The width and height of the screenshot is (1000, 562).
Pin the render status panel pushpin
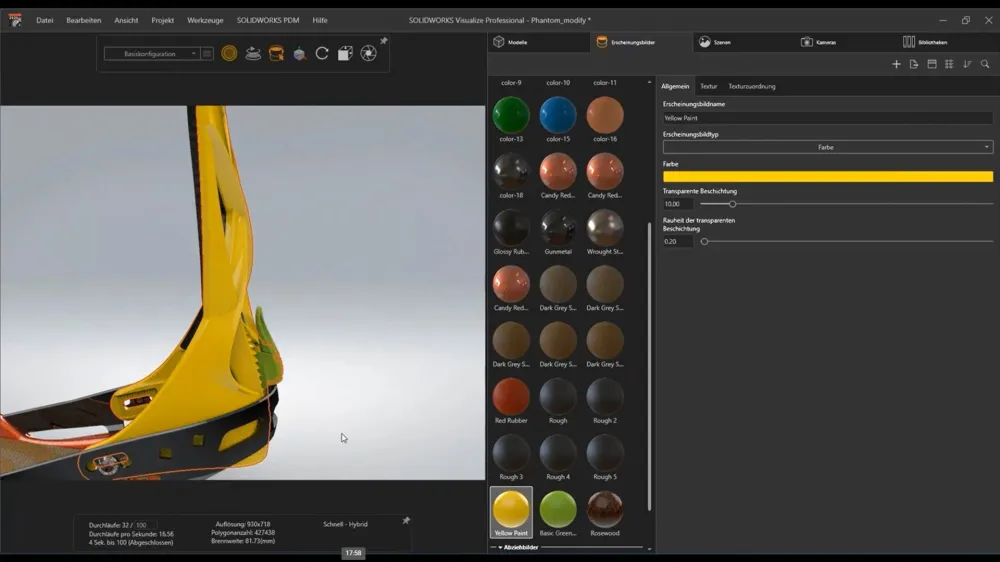pyautogui.click(x=406, y=521)
